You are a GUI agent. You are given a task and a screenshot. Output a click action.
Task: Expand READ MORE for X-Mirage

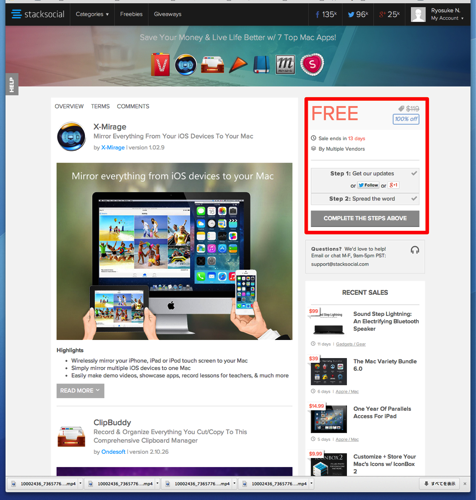click(x=80, y=391)
